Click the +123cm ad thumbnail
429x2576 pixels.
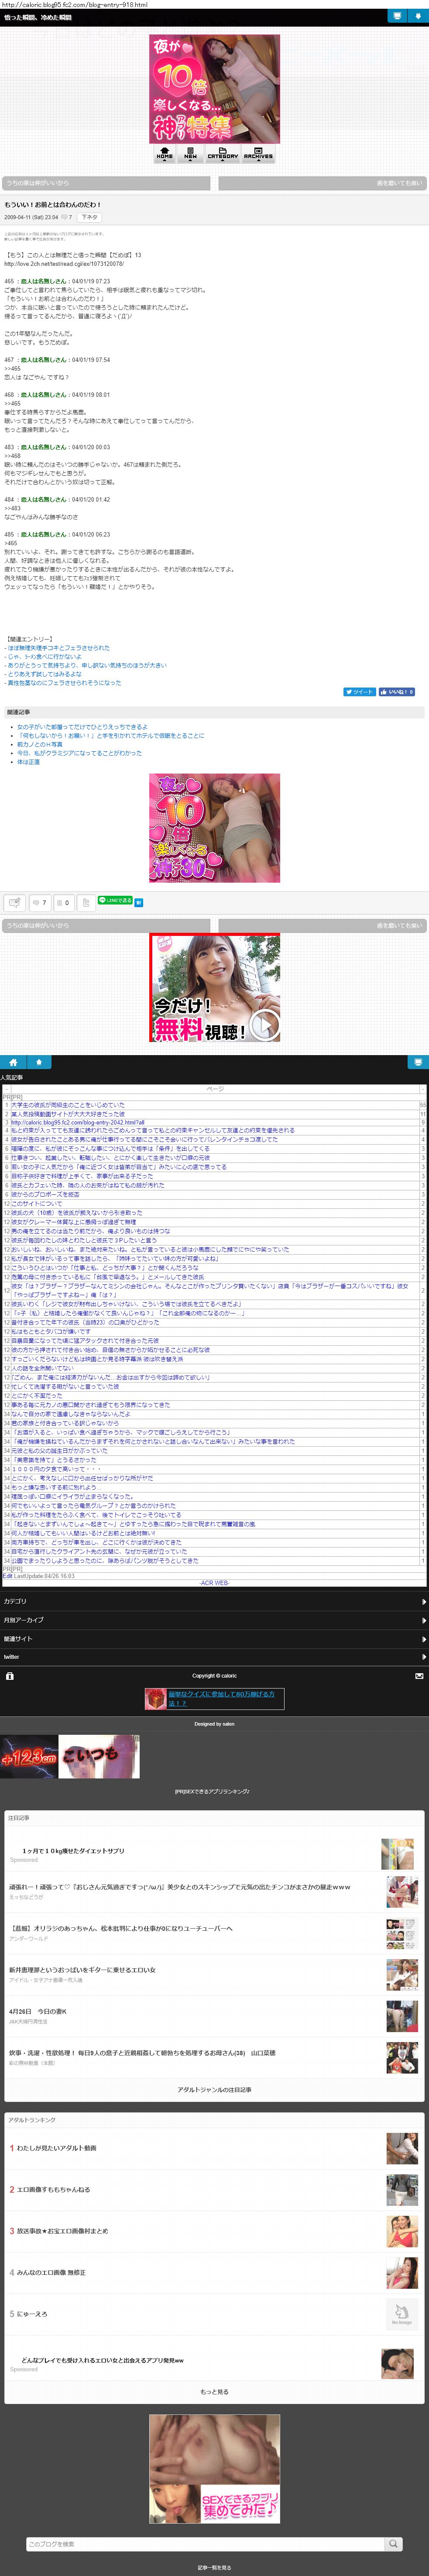(29, 1756)
